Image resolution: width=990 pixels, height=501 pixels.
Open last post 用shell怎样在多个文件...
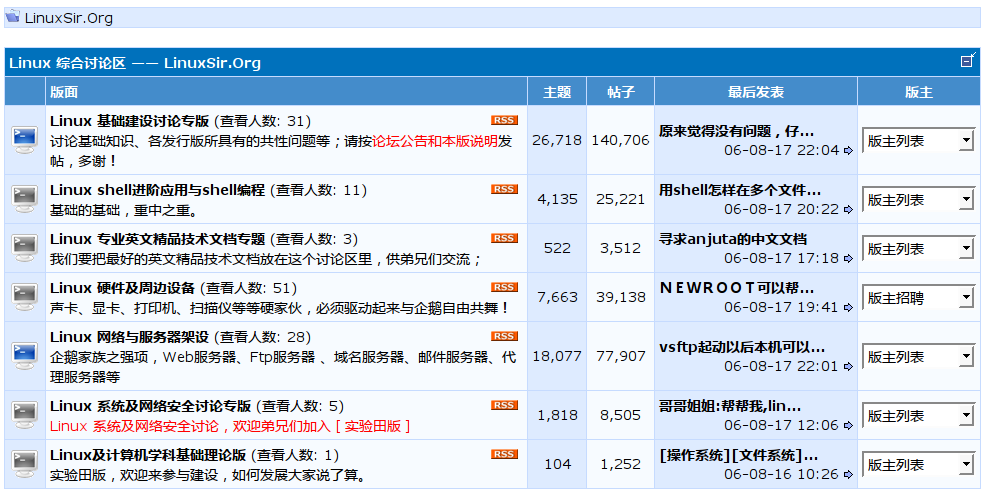click(740, 191)
